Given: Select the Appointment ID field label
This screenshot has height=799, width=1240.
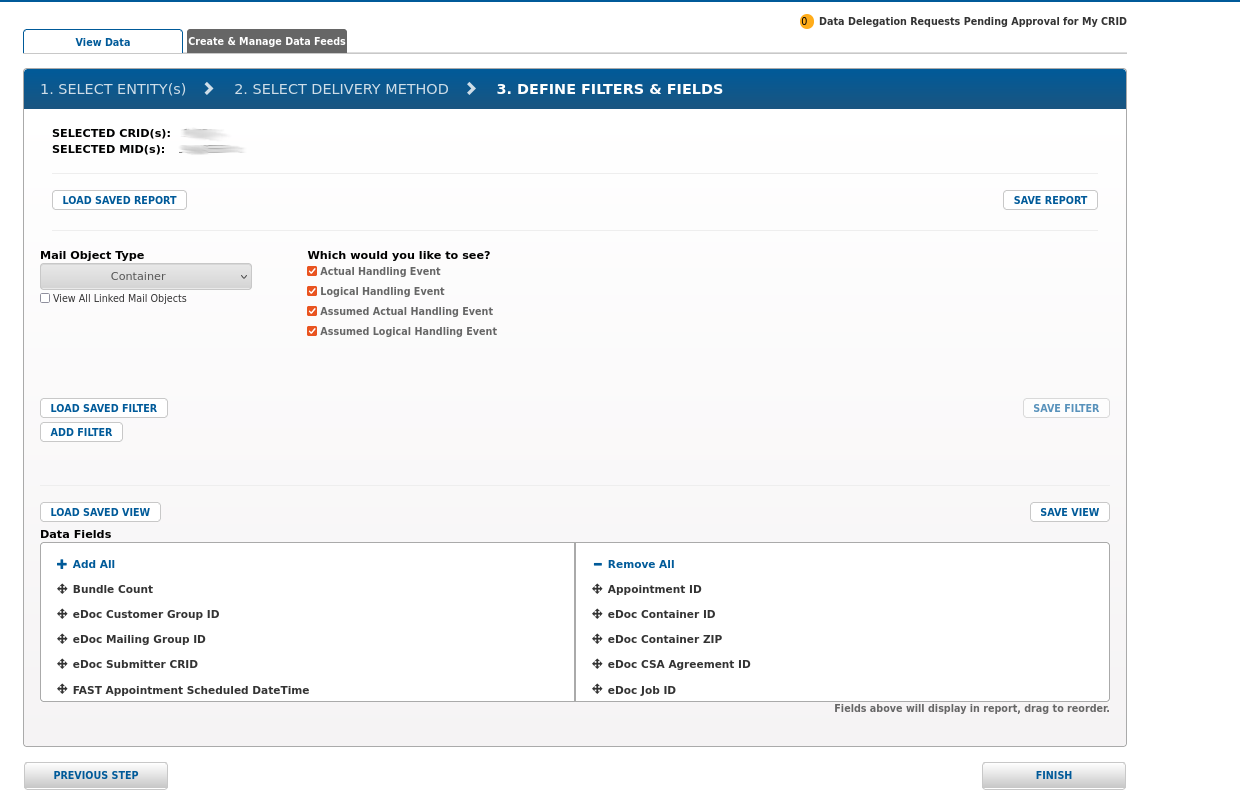Looking at the screenshot, I should tap(655, 590).
